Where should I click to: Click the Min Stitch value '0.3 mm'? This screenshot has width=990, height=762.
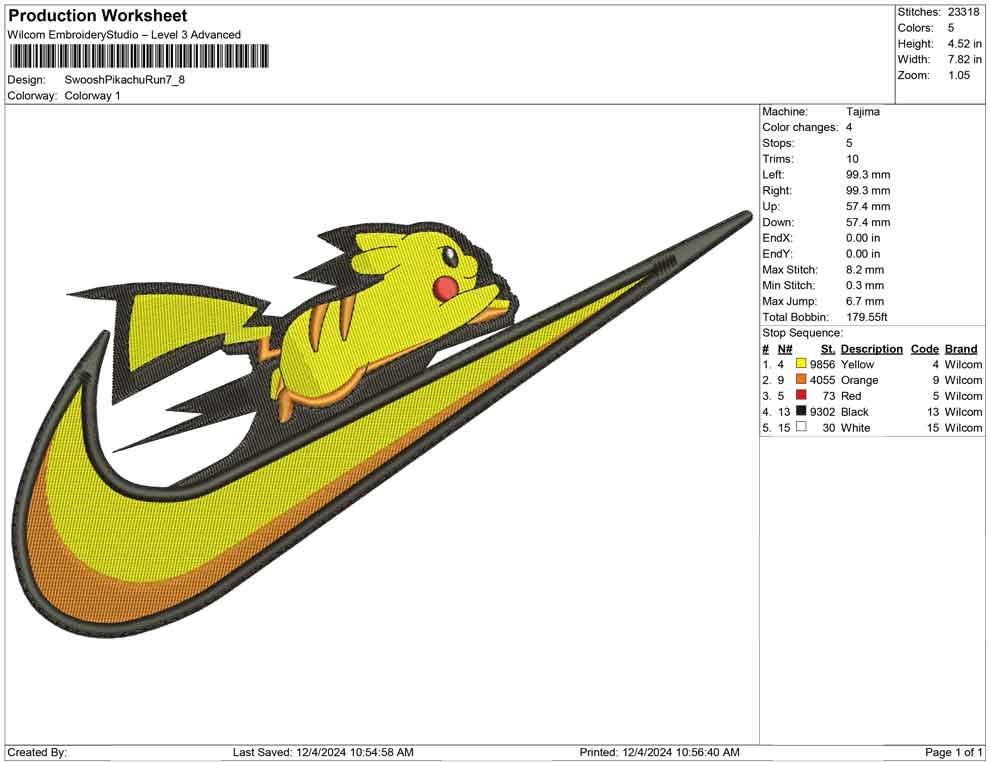[x=864, y=285]
